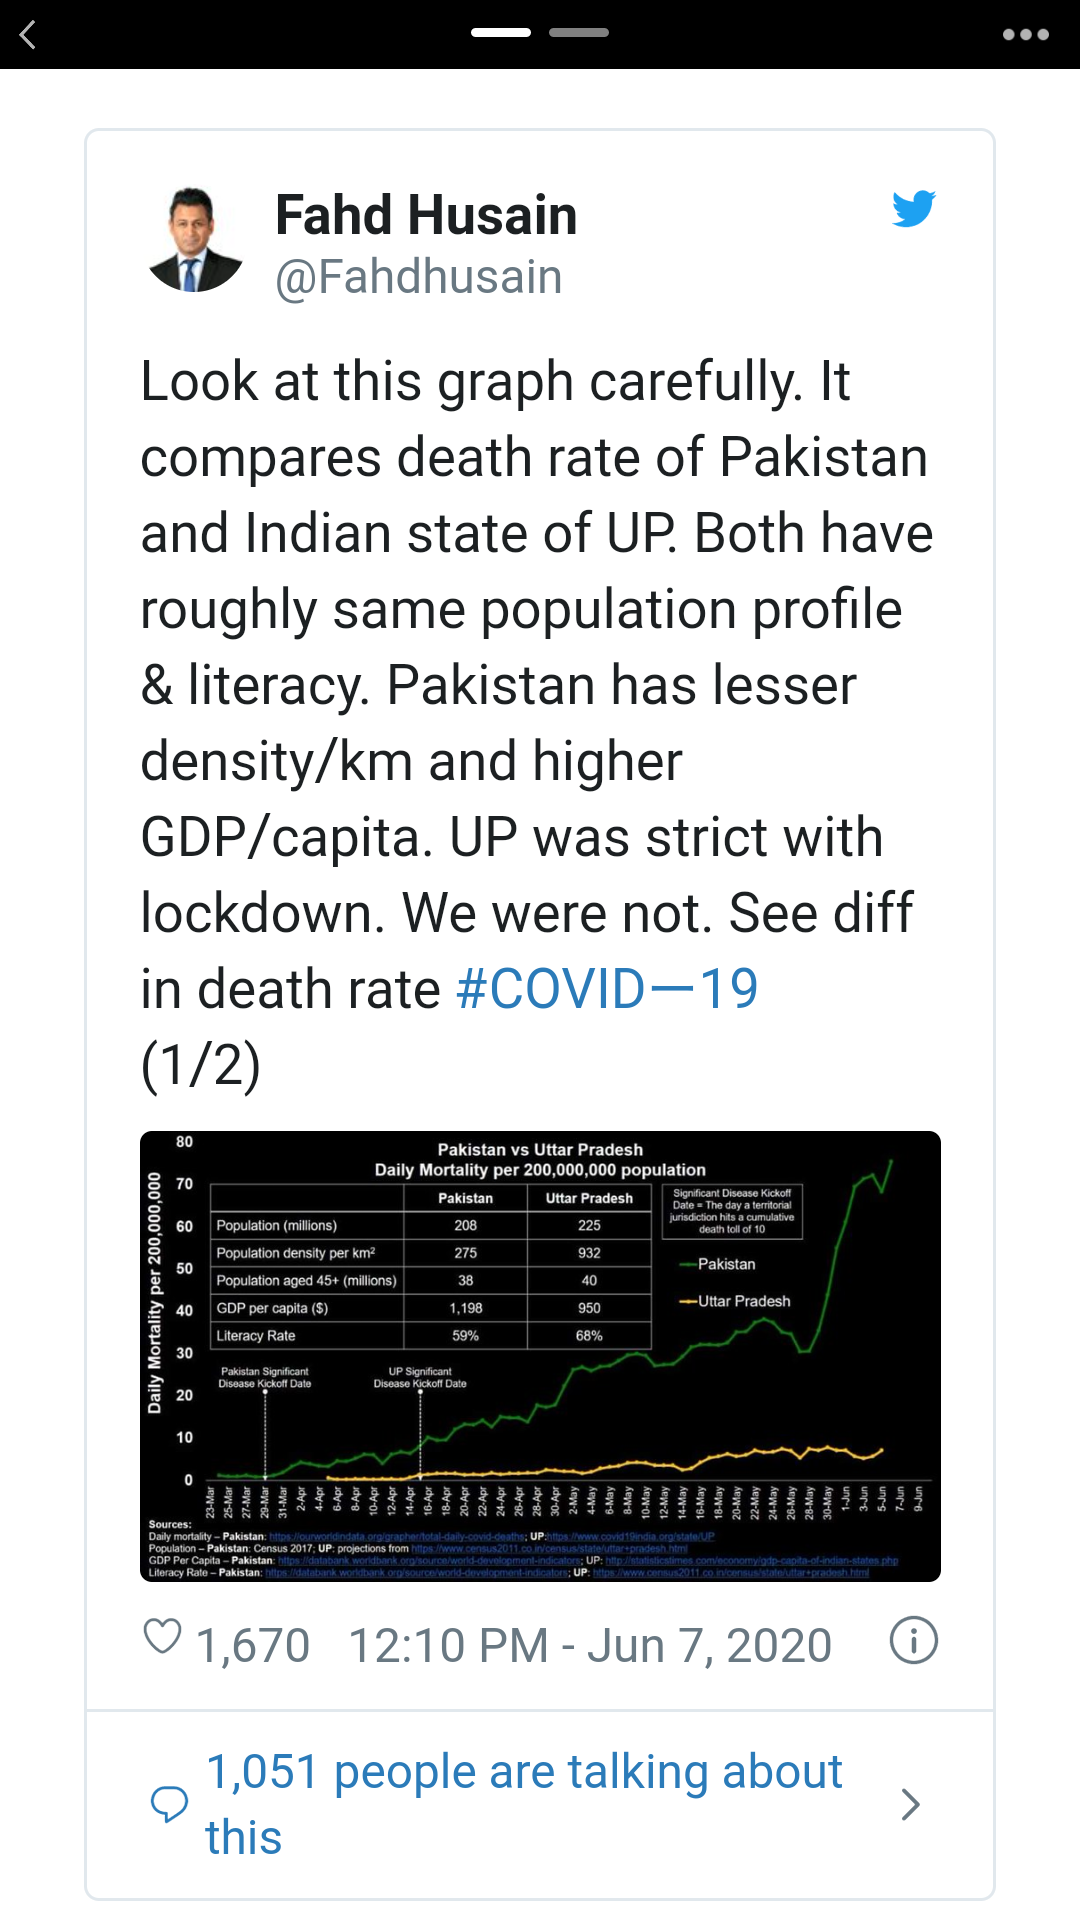Expand conversation with right chevron
This screenshot has height=1920, width=1080.
coord(910,1804)
